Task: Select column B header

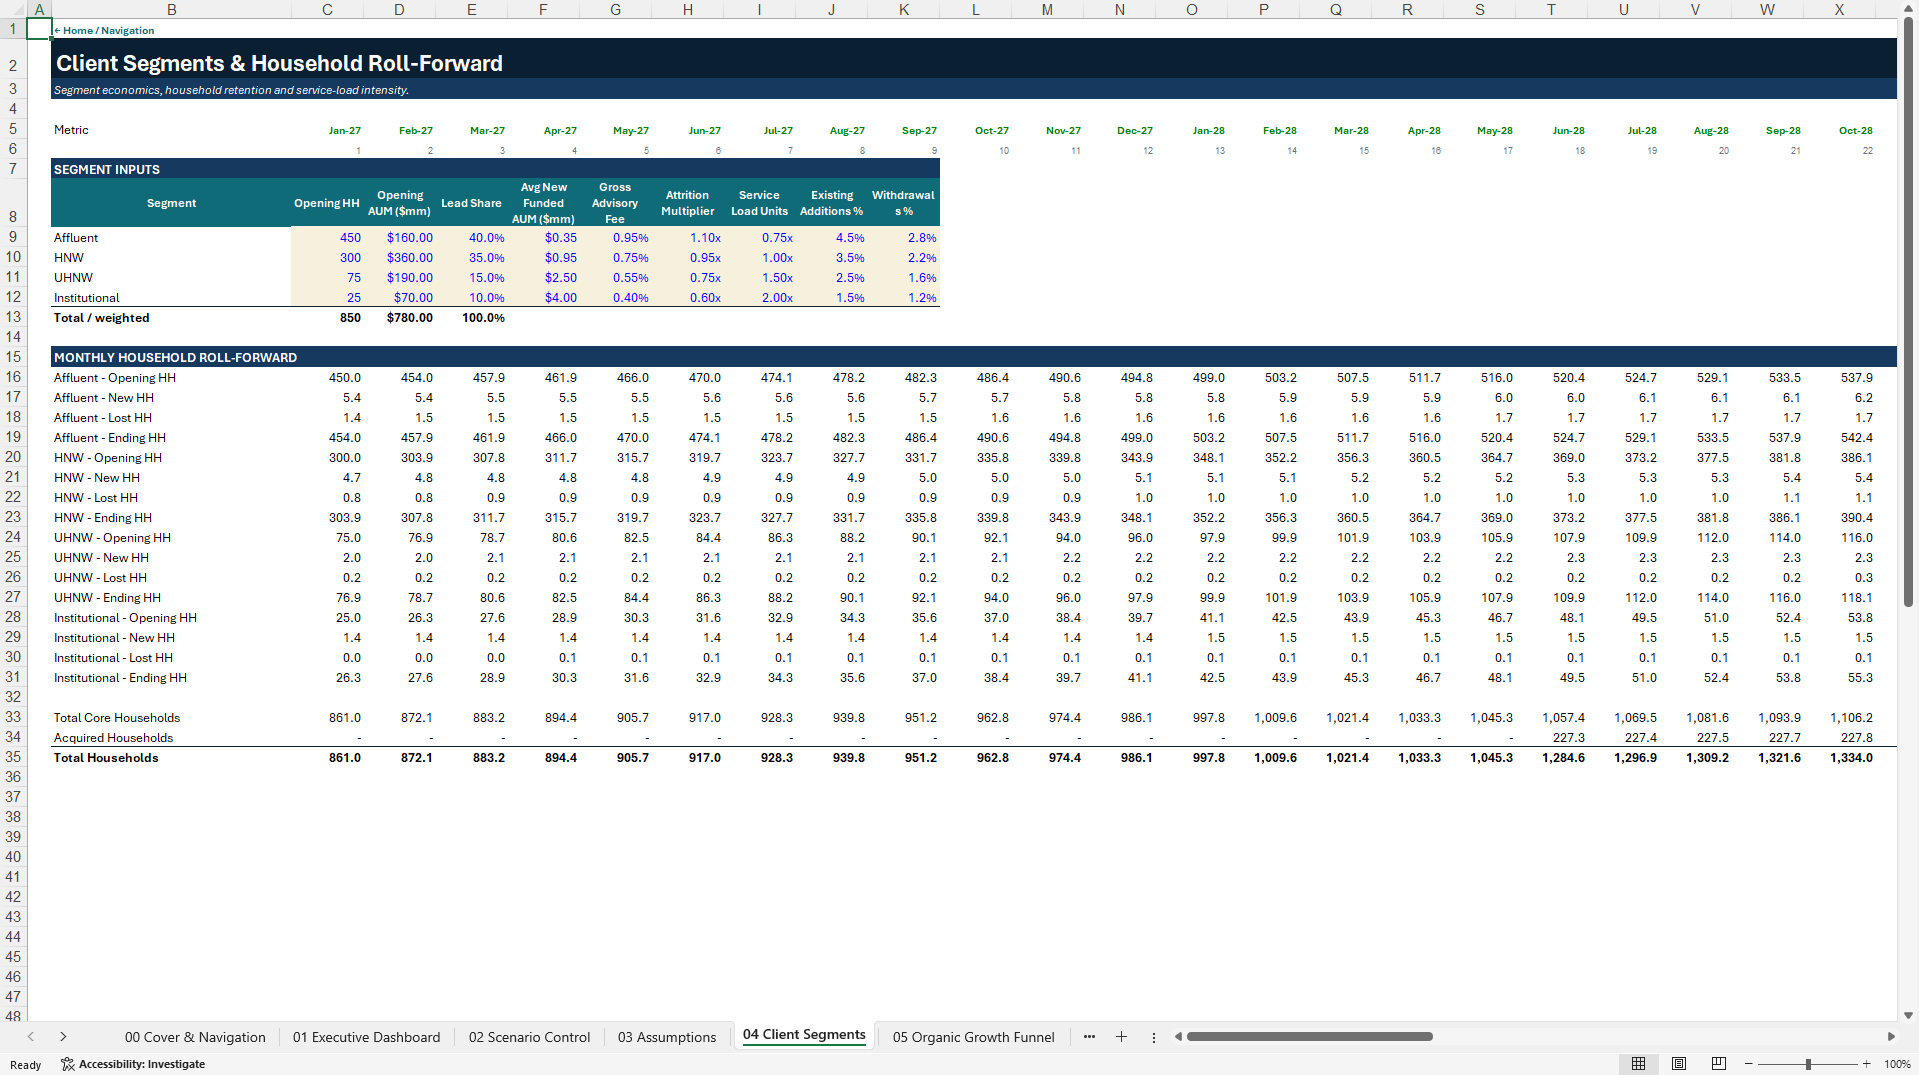Action: (x=171, y=9)
